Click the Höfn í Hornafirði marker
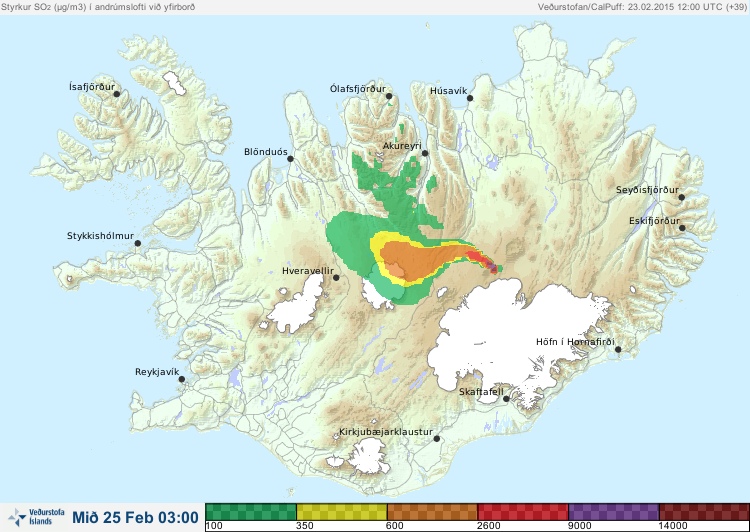 pos(618,350)
